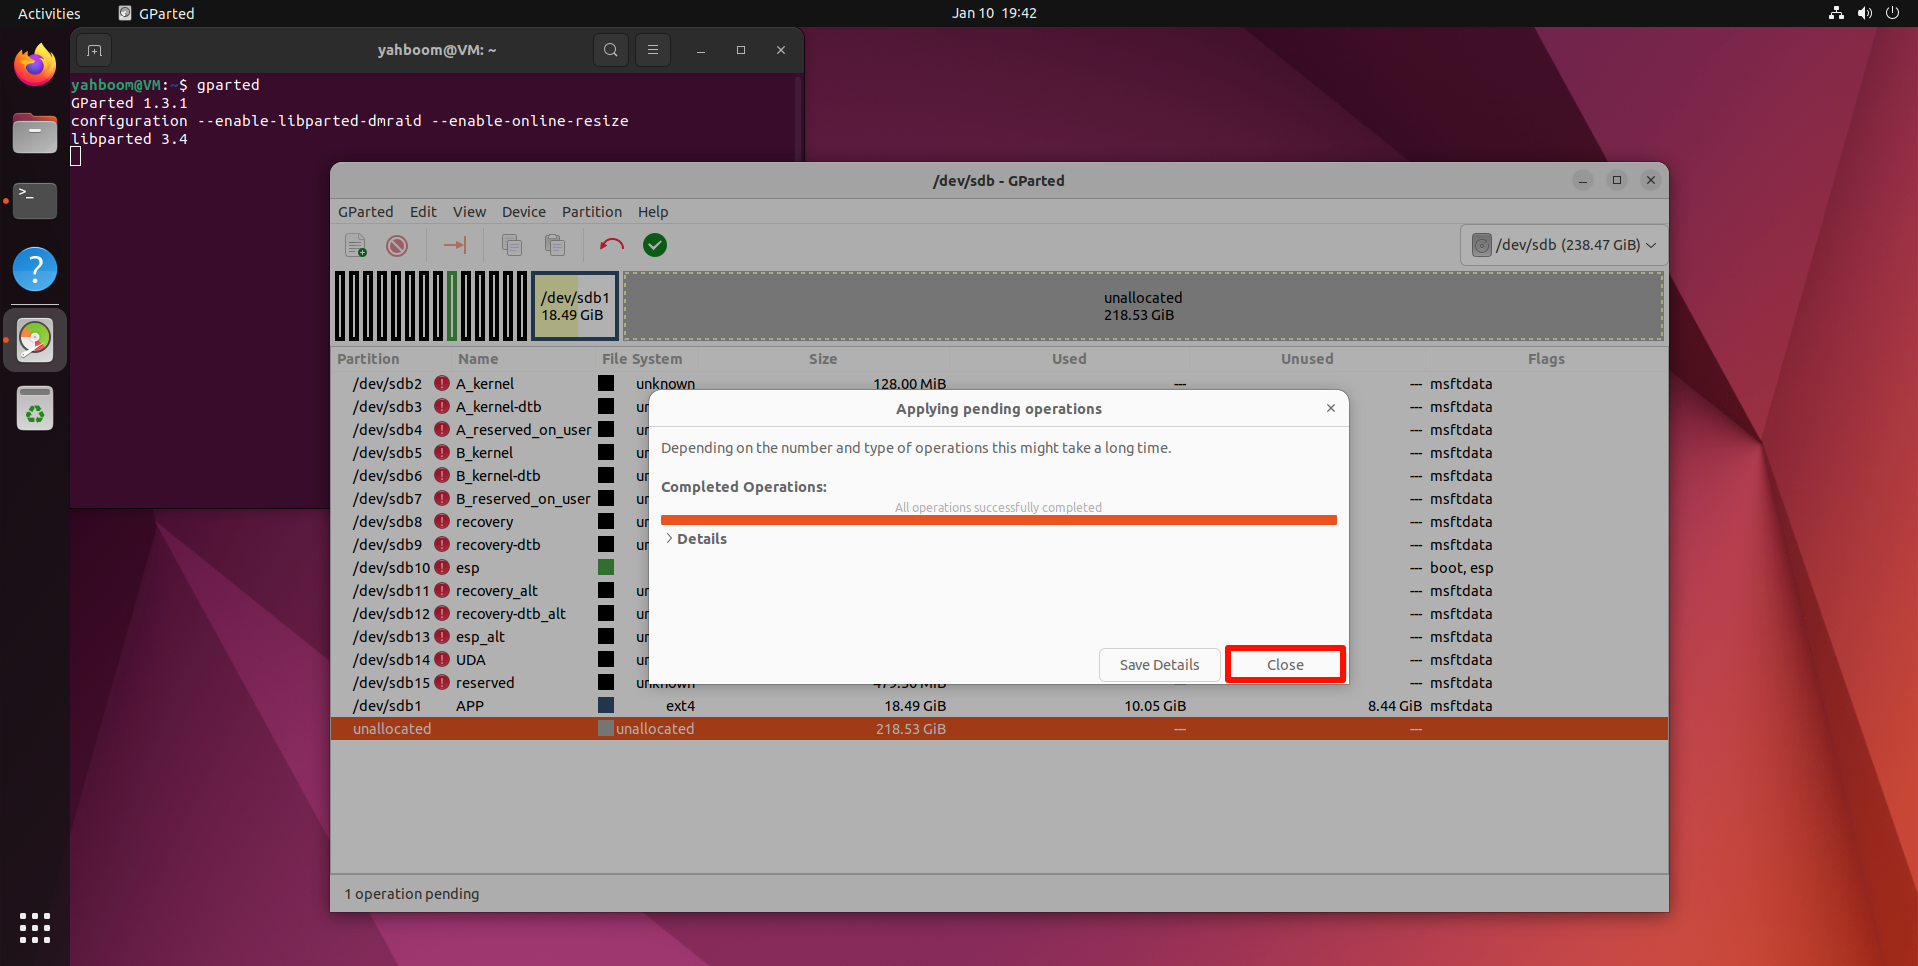This screenshot has height=966, width=1918.
Task: Open the system power menu in top bar
Action: click(x=1892, y=13)
